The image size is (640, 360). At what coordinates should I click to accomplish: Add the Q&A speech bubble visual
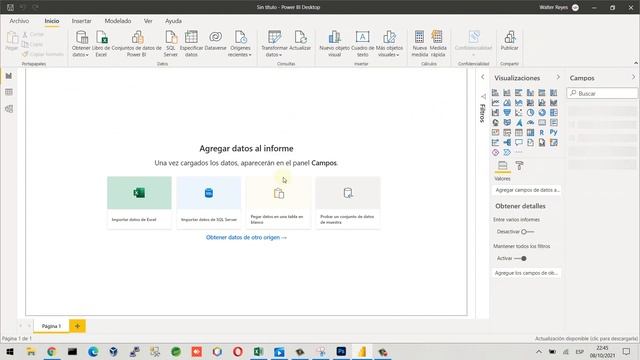coord(518,142)
